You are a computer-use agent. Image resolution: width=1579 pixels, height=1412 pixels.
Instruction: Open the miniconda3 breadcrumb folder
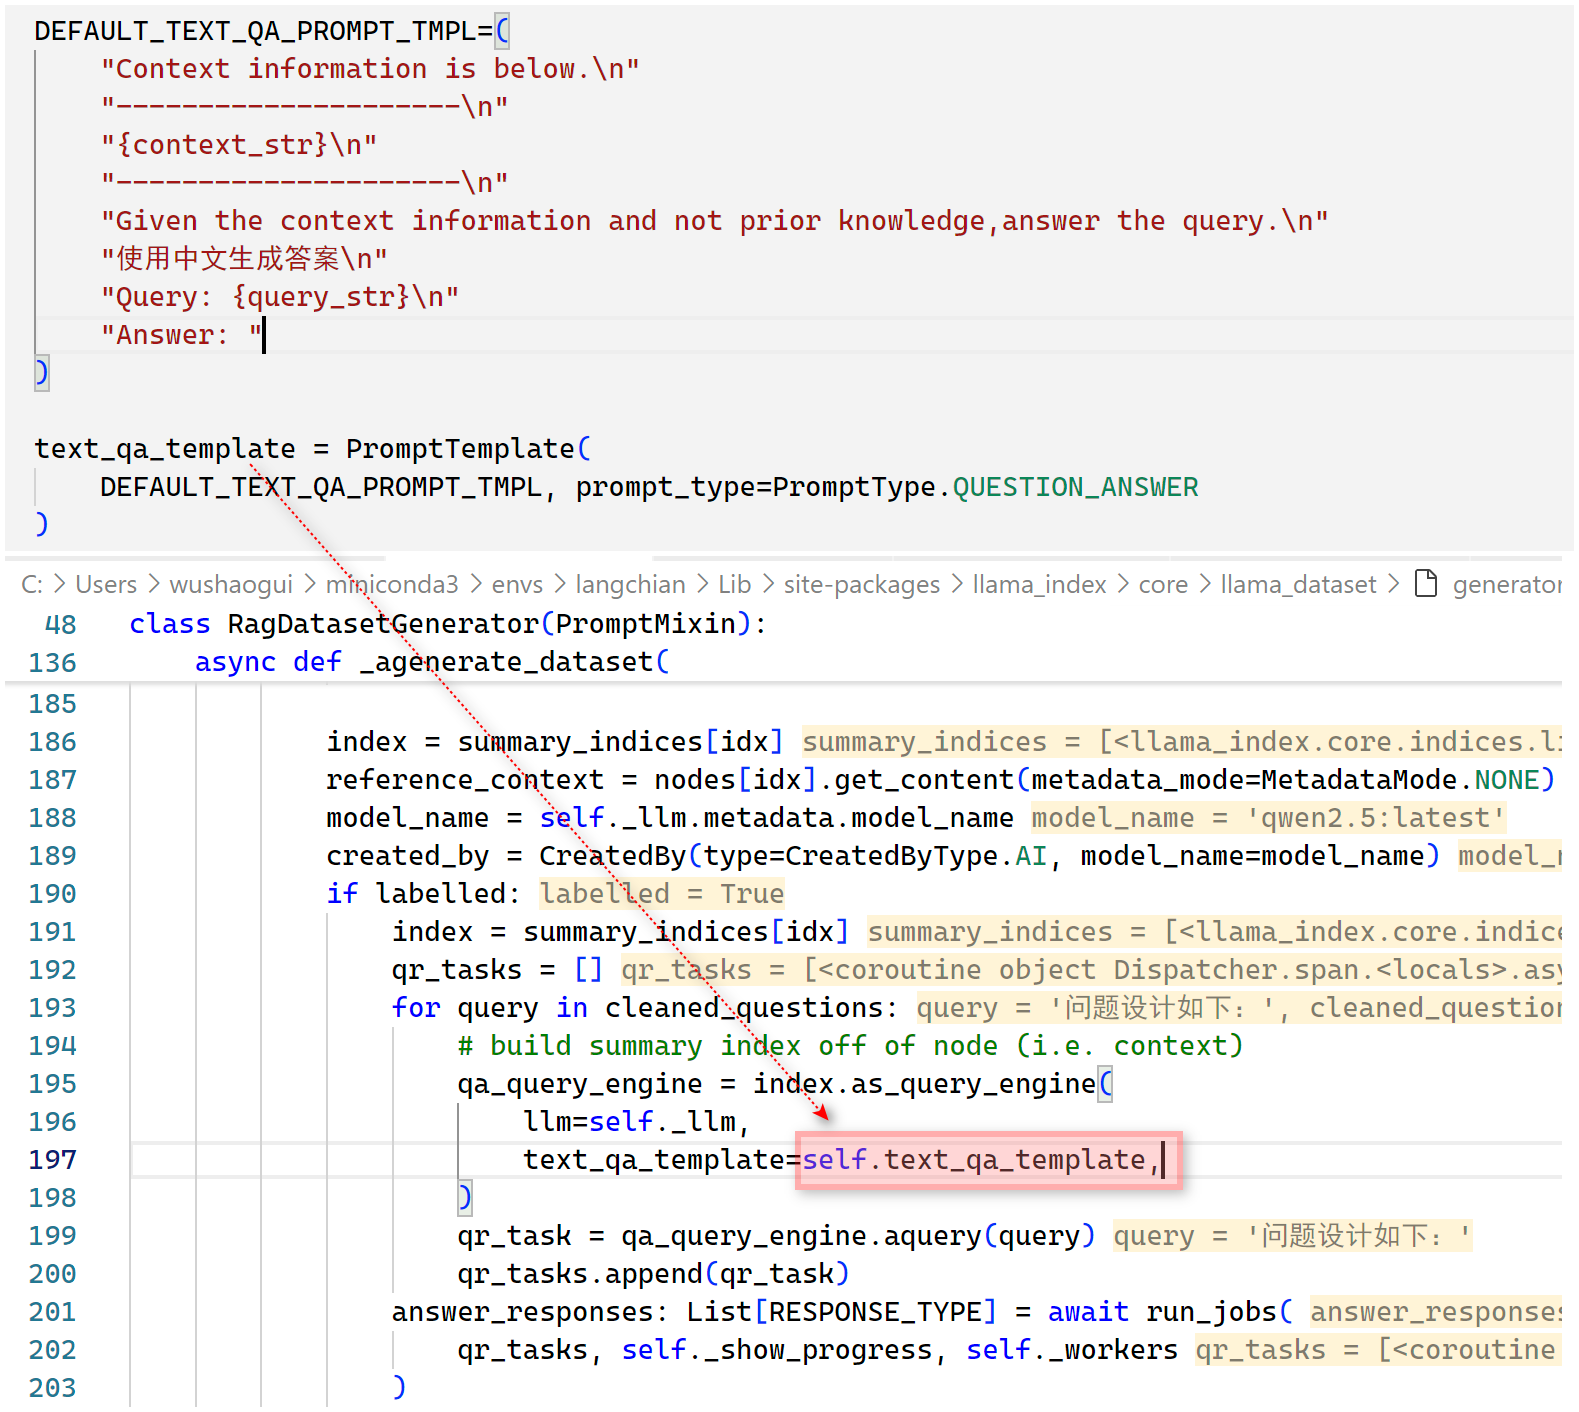coord(392,584)
